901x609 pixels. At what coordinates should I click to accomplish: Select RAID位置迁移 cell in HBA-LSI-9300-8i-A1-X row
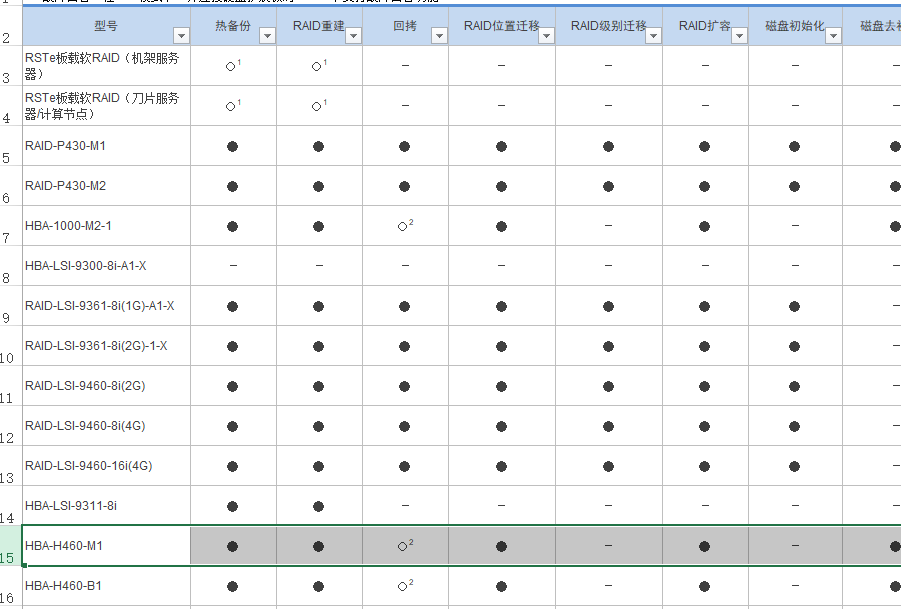tap(502, 266)
